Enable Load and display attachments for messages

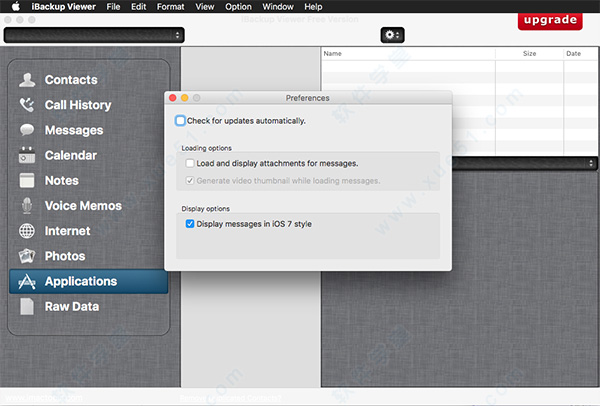[190, 163]
